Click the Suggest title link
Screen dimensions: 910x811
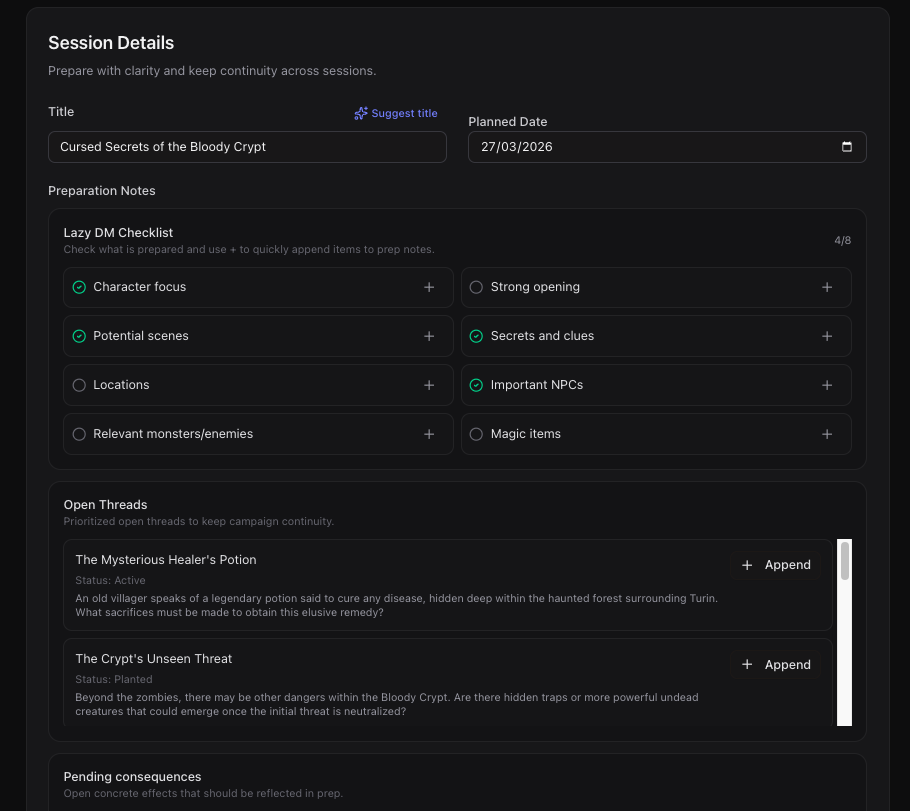pyautogui.click(x=396, y=113)
